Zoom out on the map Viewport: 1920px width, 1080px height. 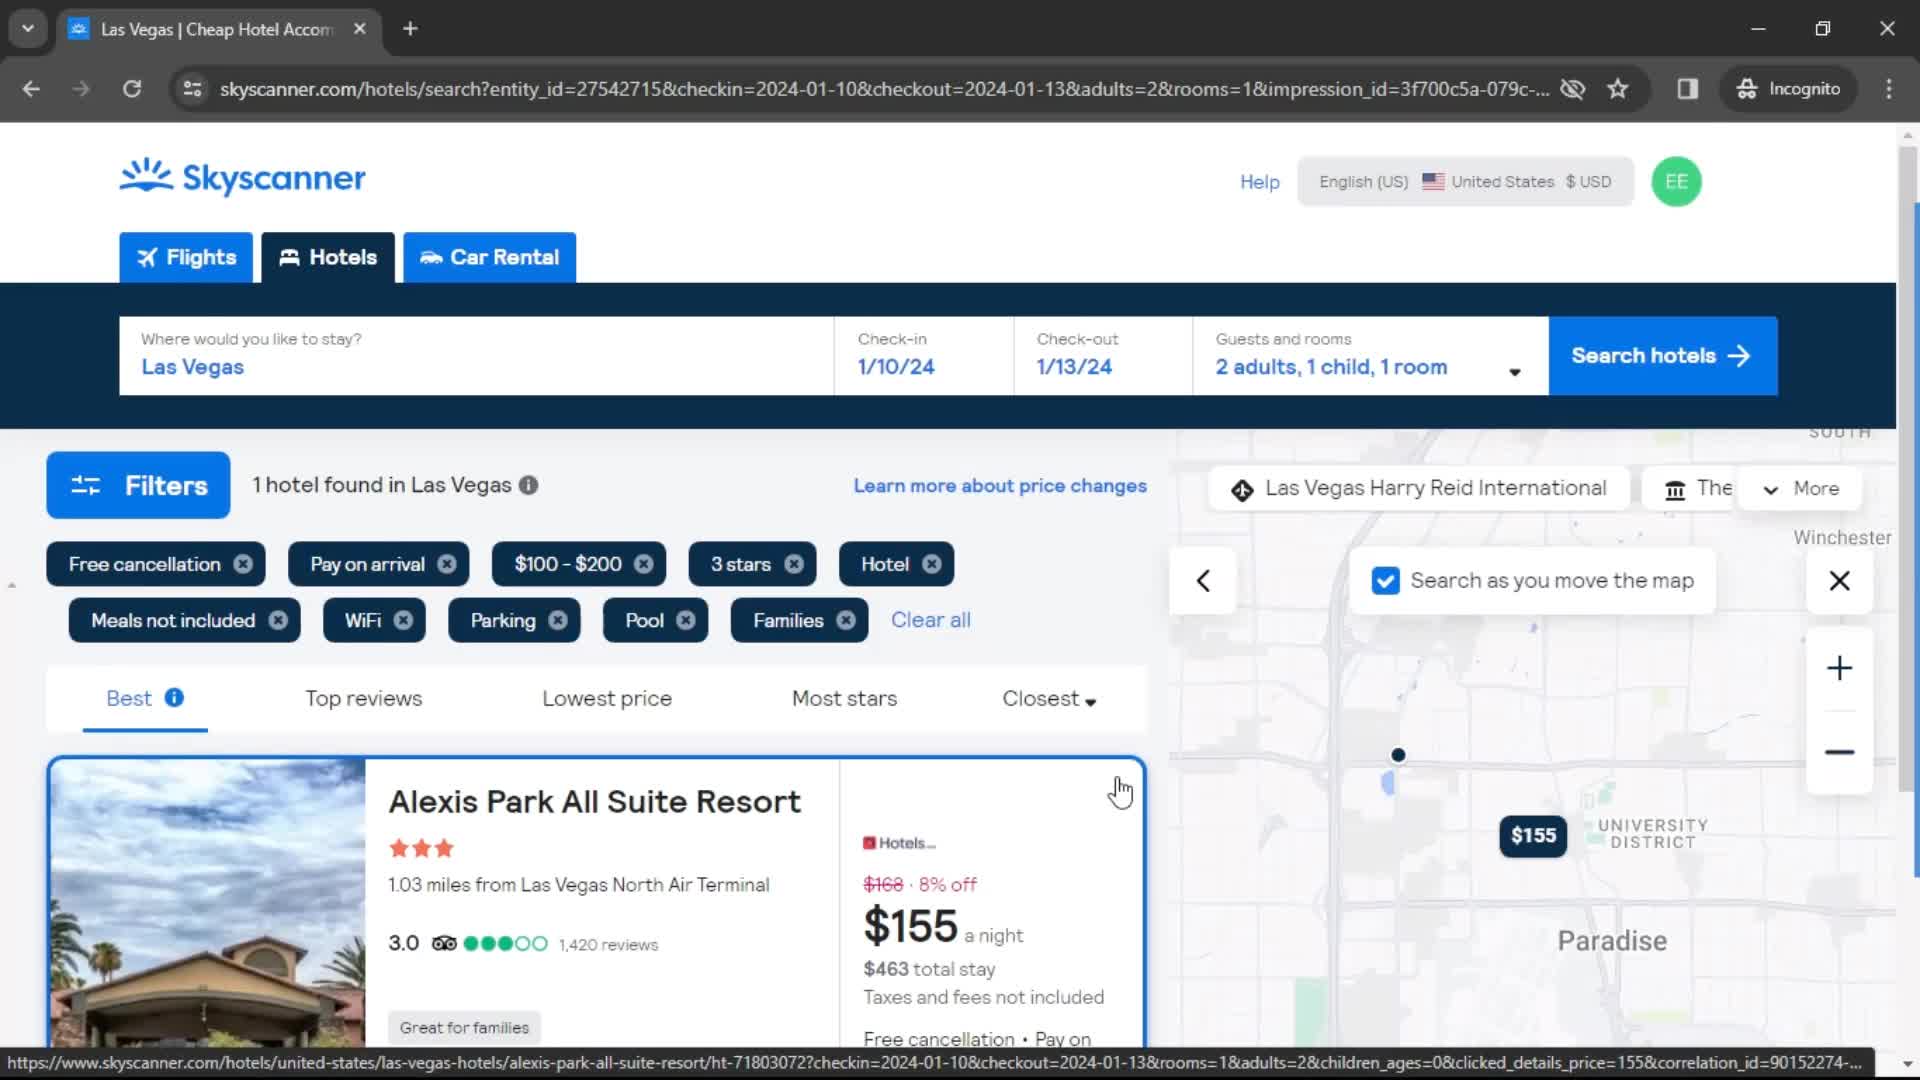pos(1839,752)
